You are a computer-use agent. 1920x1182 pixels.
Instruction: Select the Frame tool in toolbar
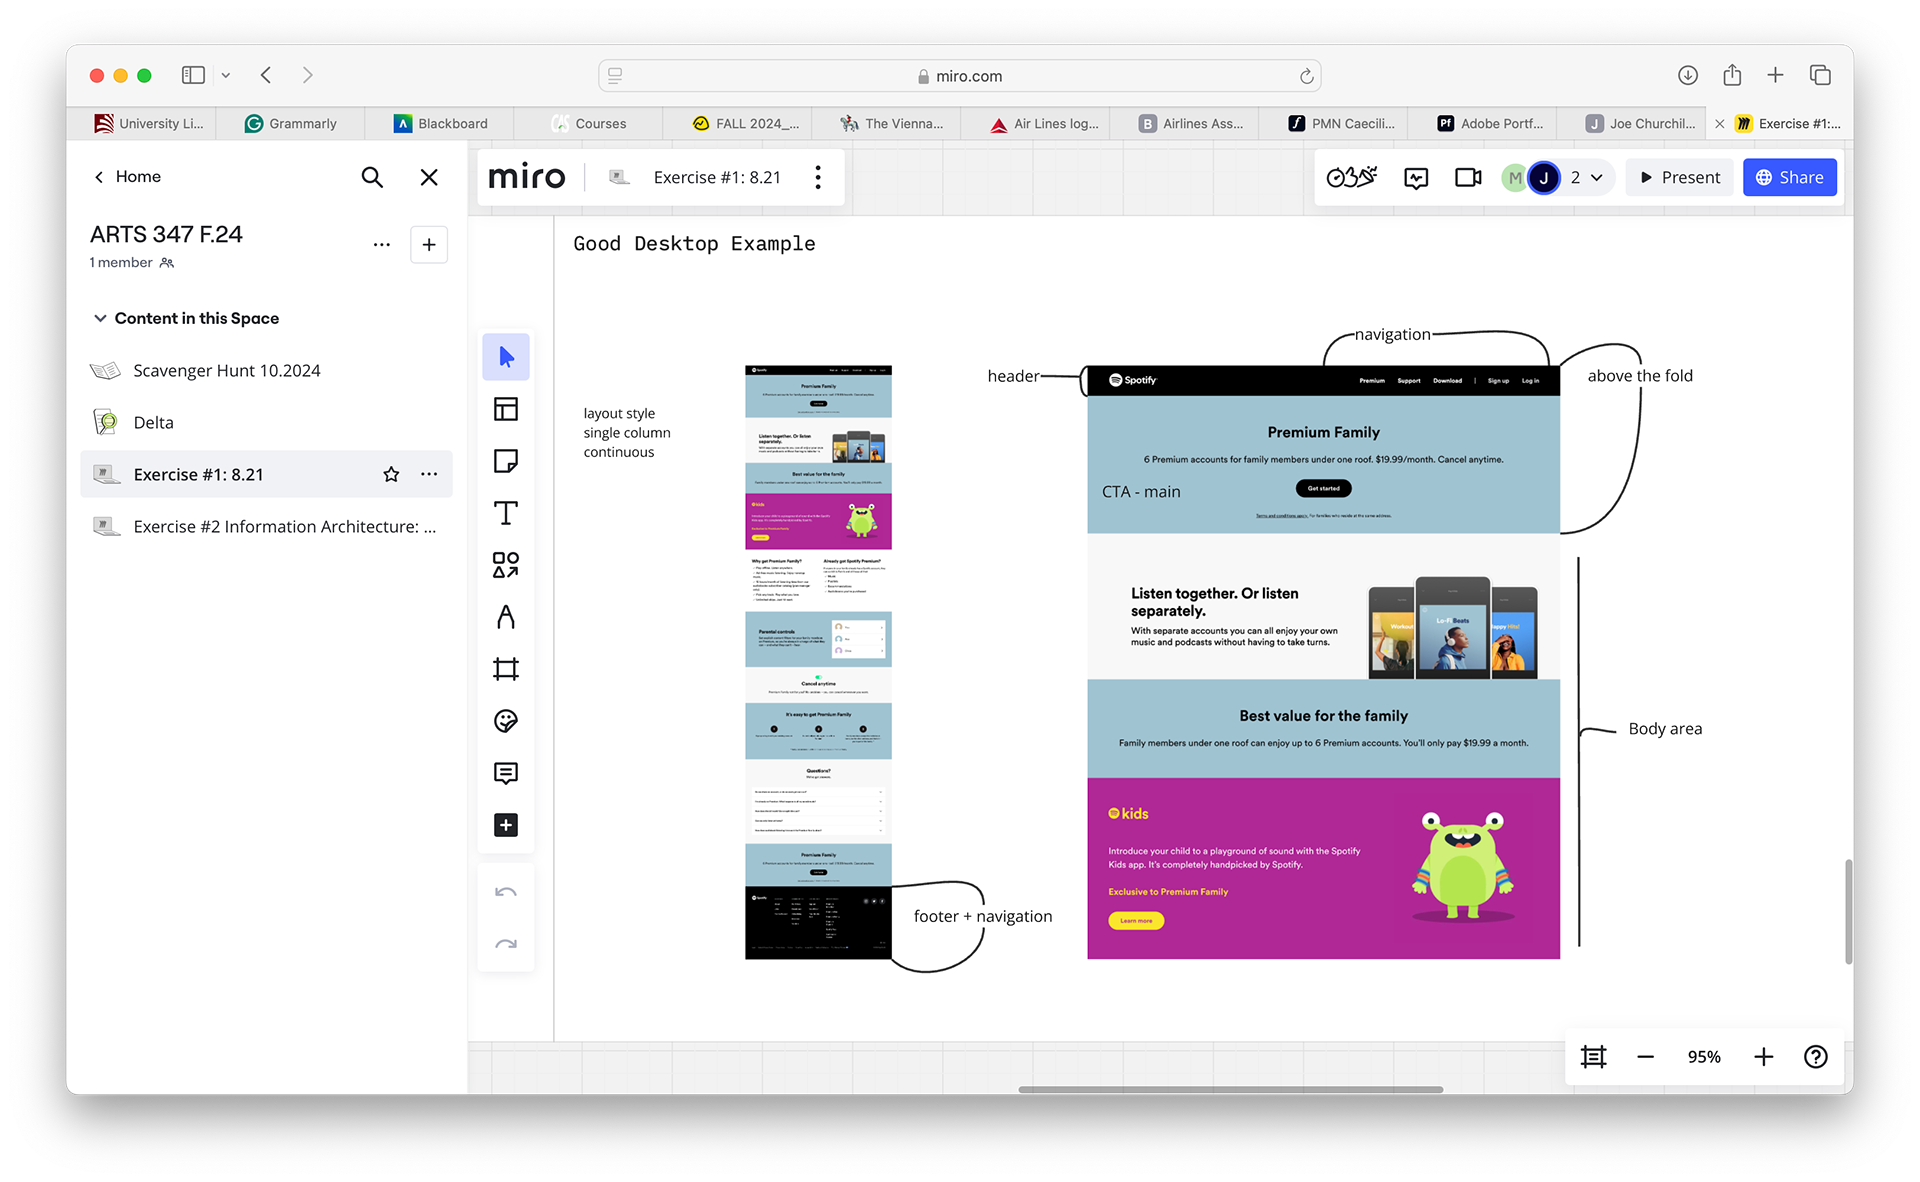pyautogui.click(x=506, y=669)
